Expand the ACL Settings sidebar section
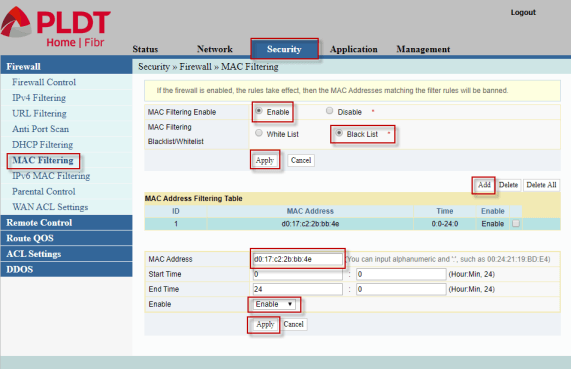The width and height of the screenshot is (571, 369). (66, 254)
